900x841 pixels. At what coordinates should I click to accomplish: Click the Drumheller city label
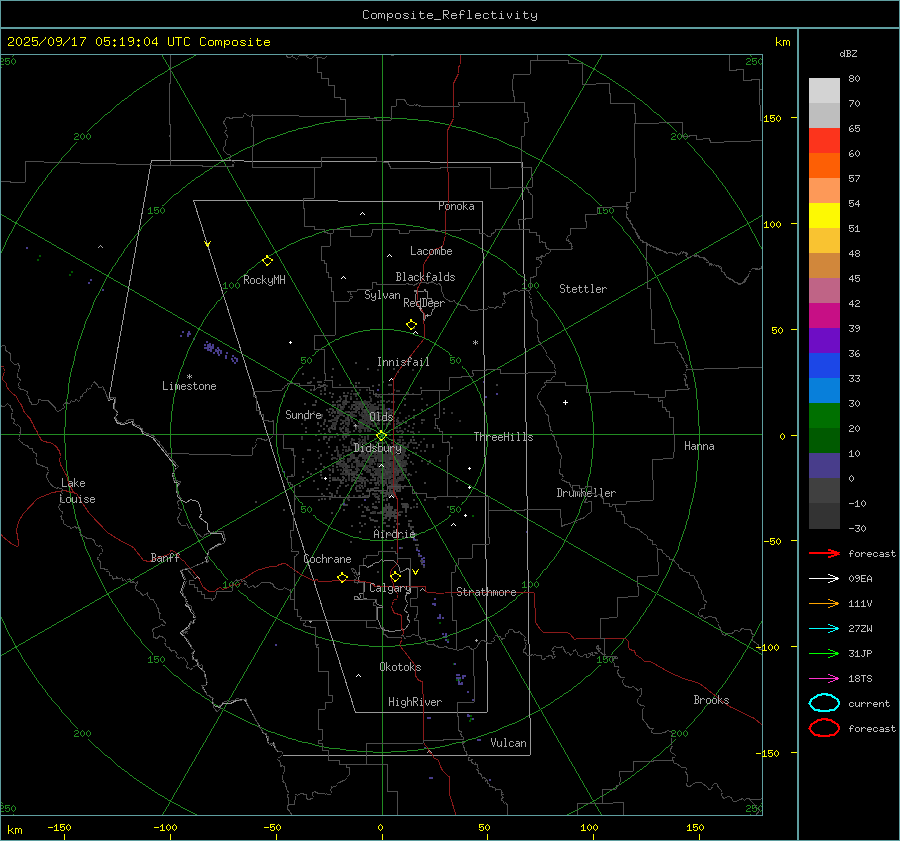click(x=586, y=493)
